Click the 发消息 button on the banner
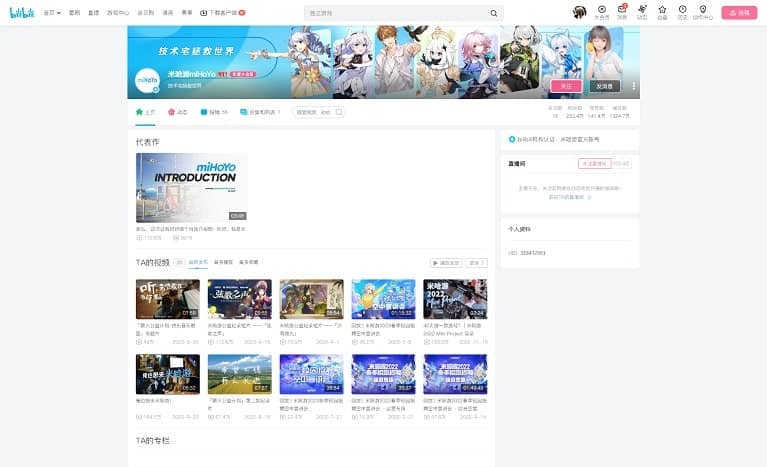This screenshot has width=767, height=467. pos(605,86)
